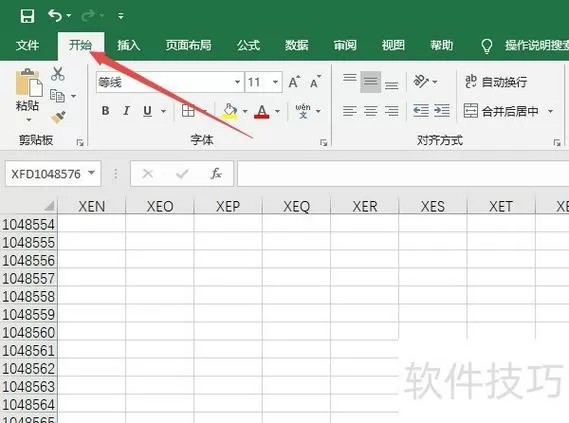Launch the 剪贴板 dialog launcher
The height and width of the screenshot is (423, 569).
point(80,143)
